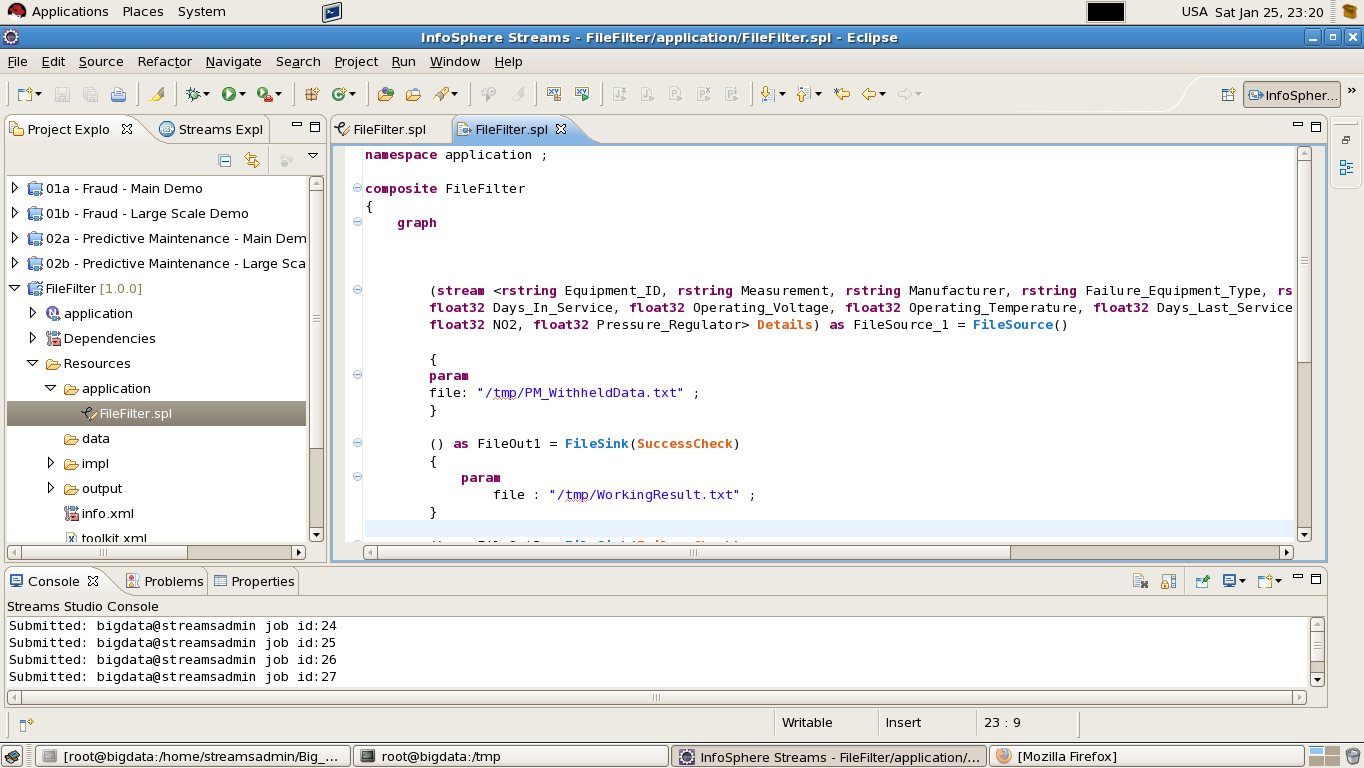The image size is (1364, 768).
Task: Click the editor vertical scrollbar
Action: 1304,344
